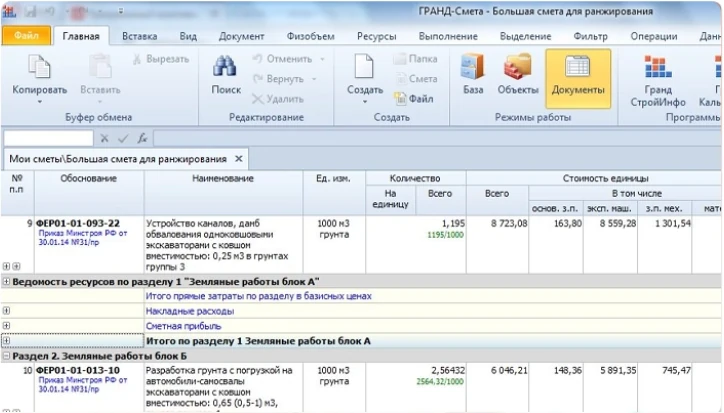Open the Физобъем ribbon tab
Viewport: 724px width, 413px height.
coord(310,36)
